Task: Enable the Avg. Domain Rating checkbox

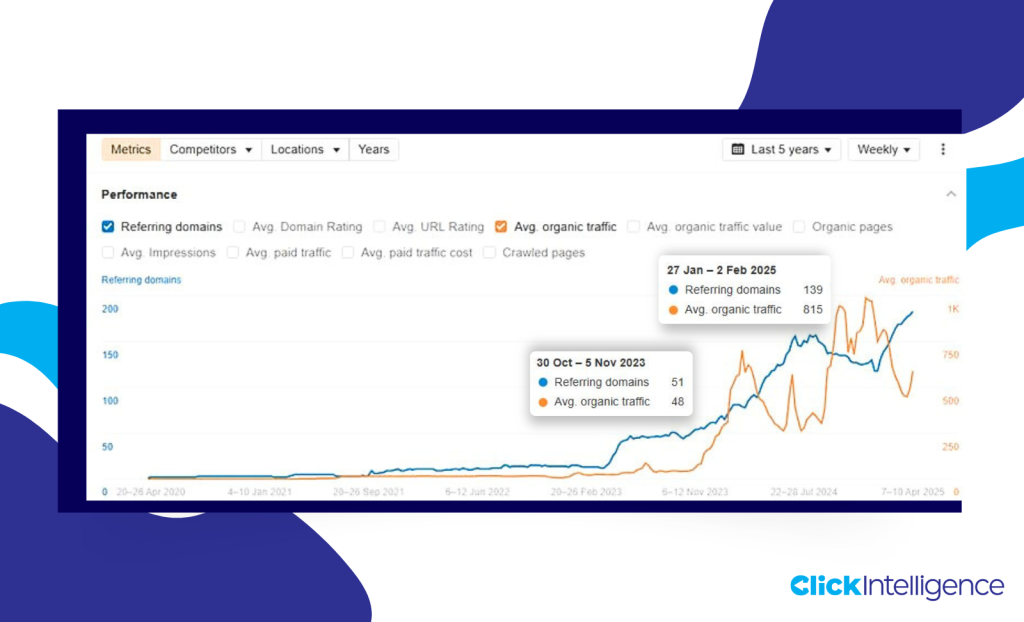Action: pyautogui.click(x=239, y=227)
